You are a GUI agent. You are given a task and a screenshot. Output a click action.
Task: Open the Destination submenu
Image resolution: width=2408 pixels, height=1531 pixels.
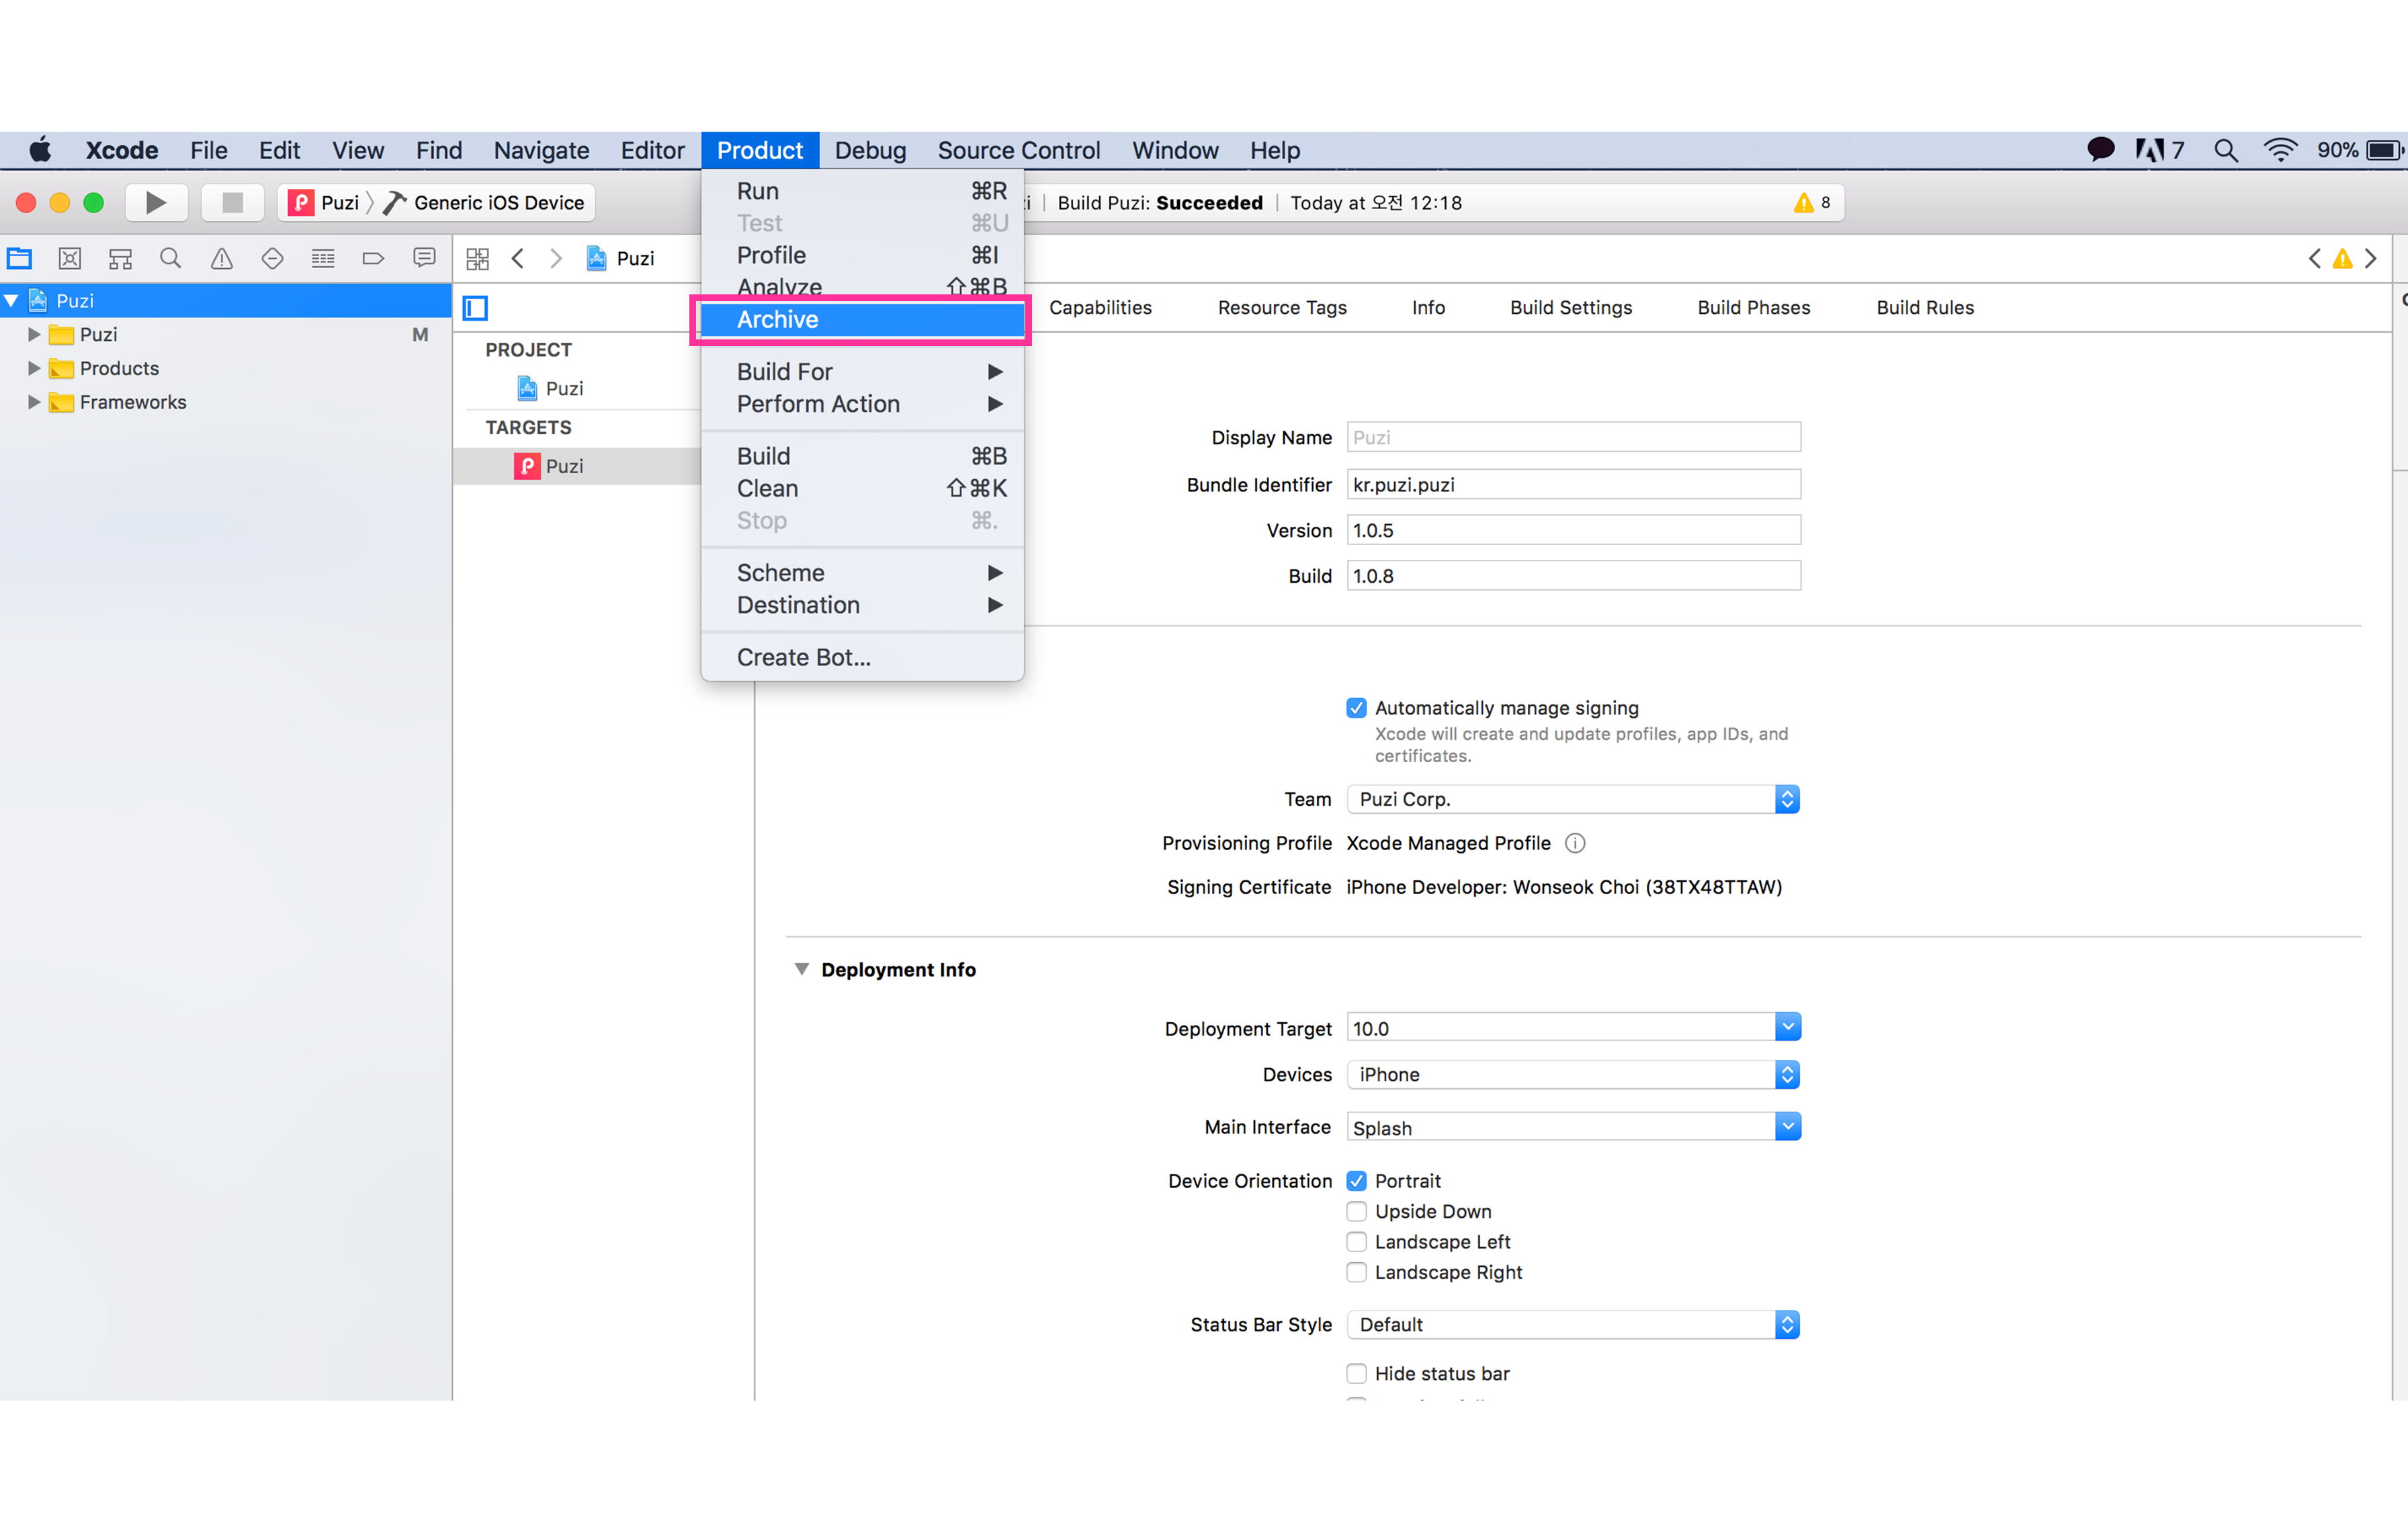click(862, 605)
